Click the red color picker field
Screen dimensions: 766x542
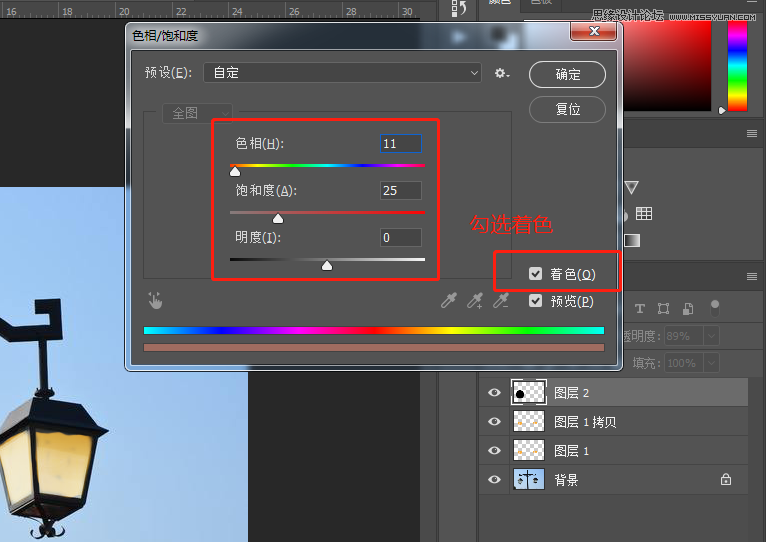667,66
